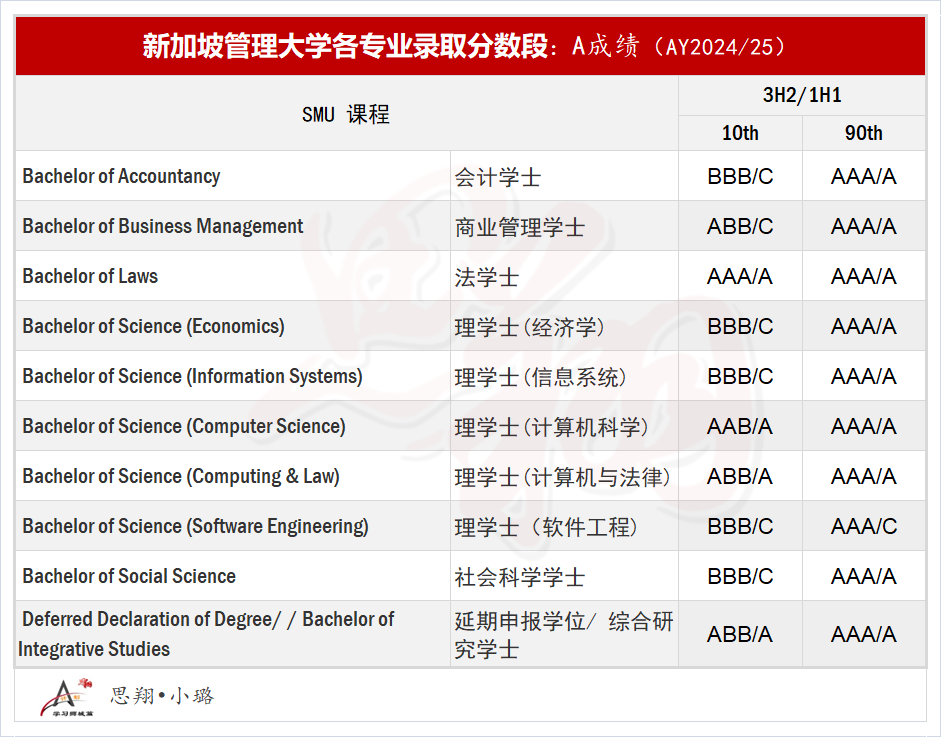Click Computing & Law 'ABB/A' value
Image resolution: width=941 pixels, height=737 pixels.
[x=740, y=477]
